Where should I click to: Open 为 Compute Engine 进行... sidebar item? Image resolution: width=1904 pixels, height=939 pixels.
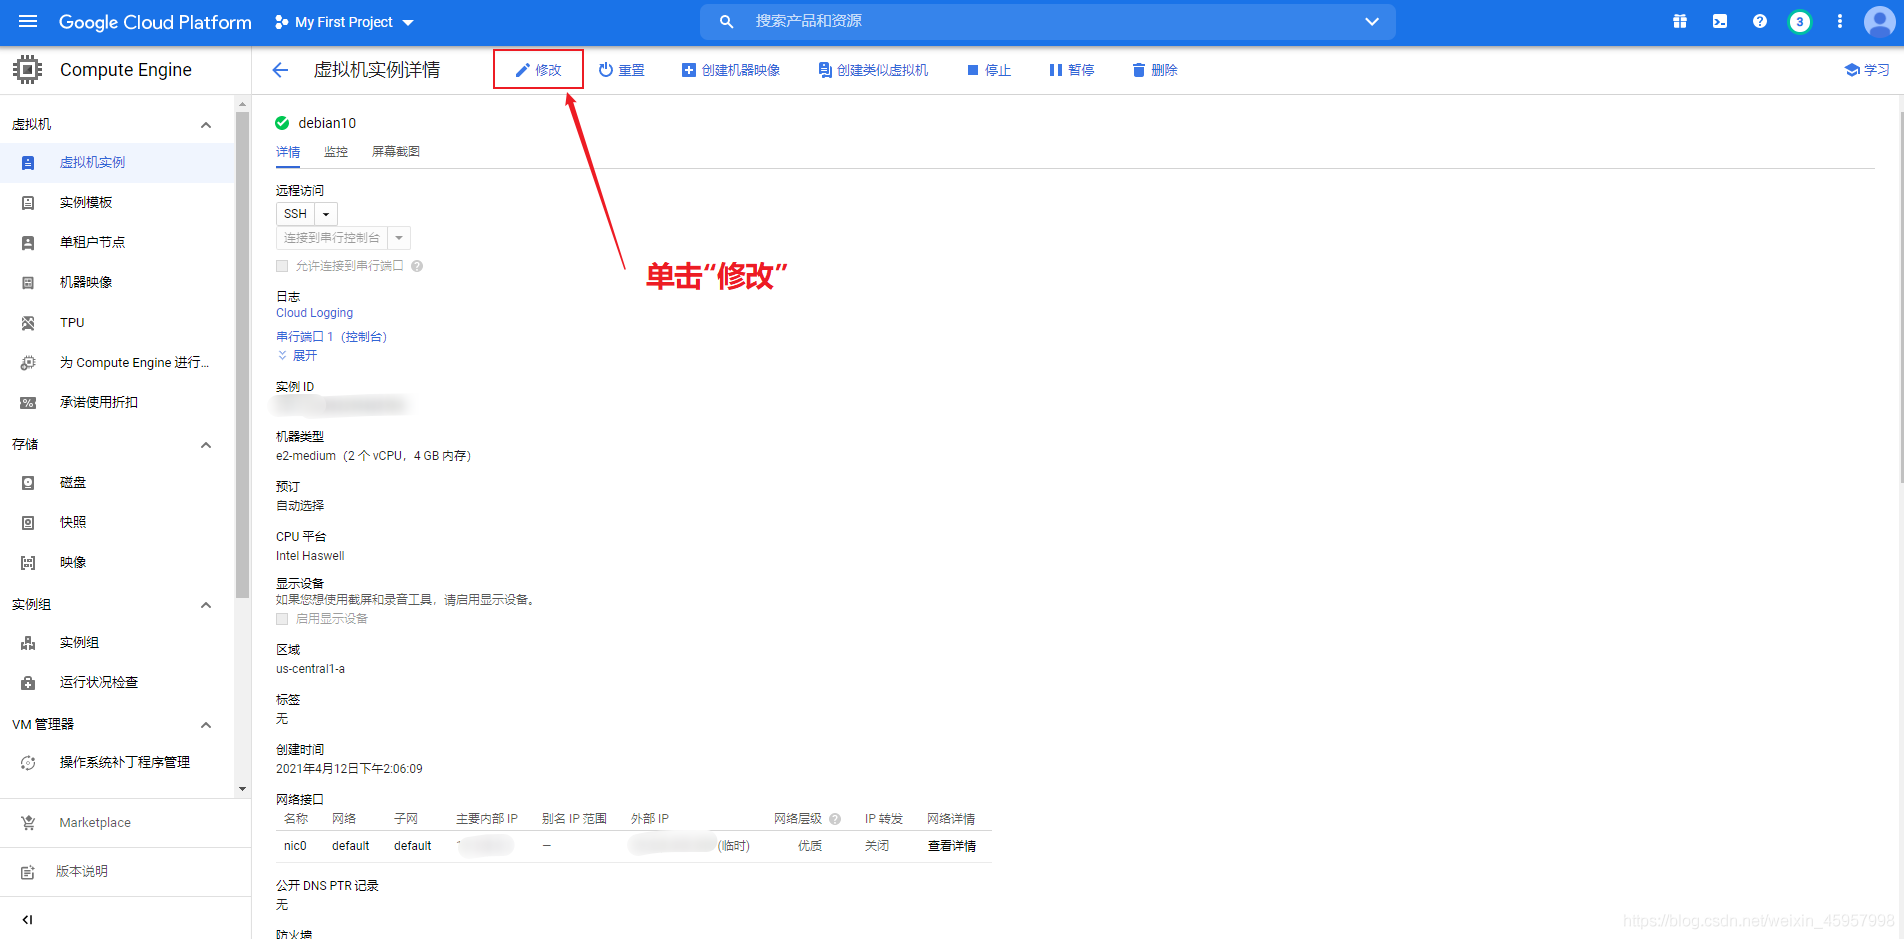tap(117, 362)
